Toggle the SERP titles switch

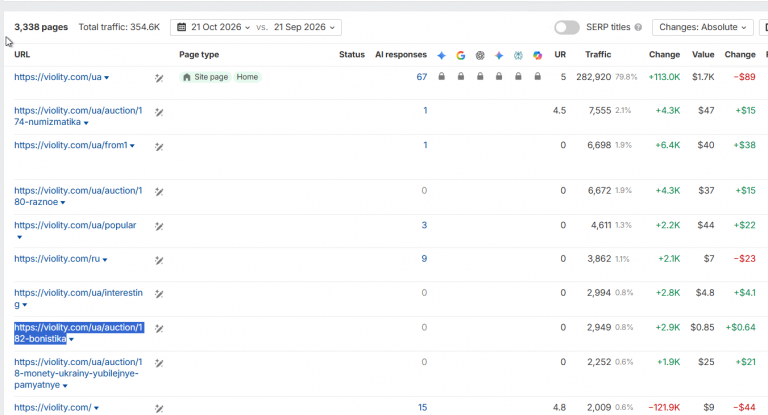567,27
